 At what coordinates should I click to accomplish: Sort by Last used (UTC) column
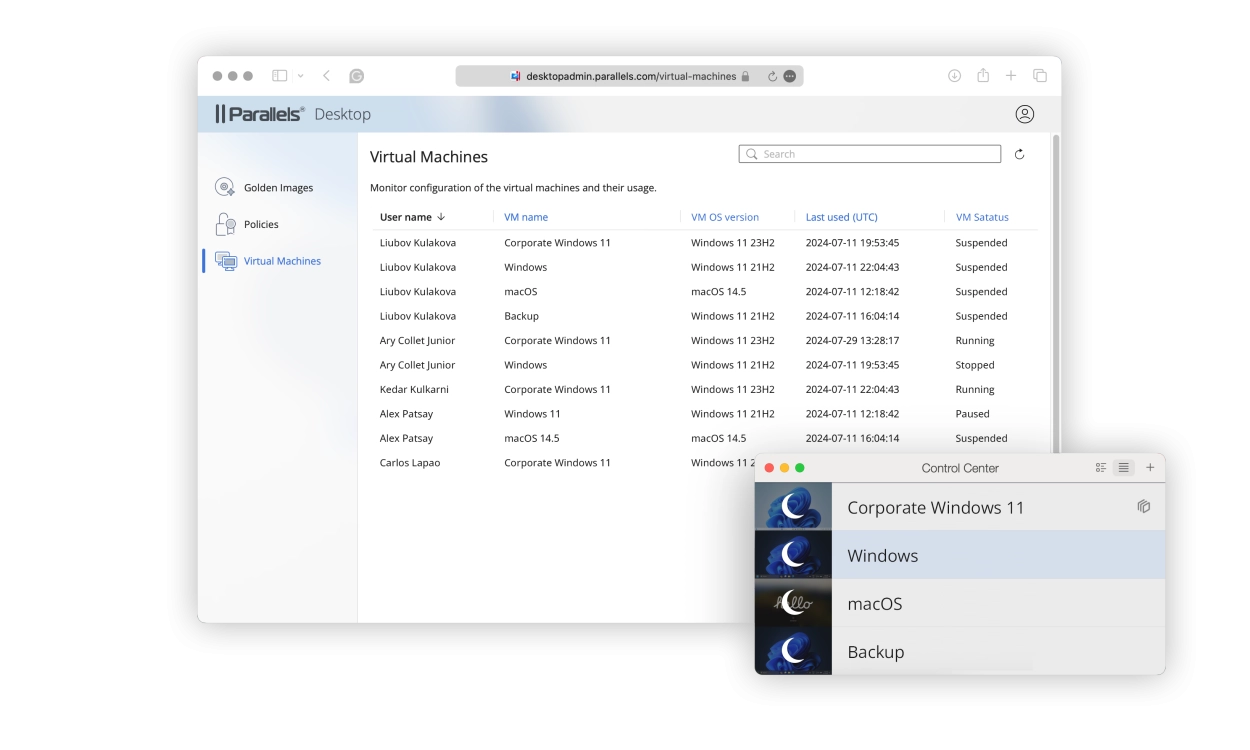click(841, 217)
